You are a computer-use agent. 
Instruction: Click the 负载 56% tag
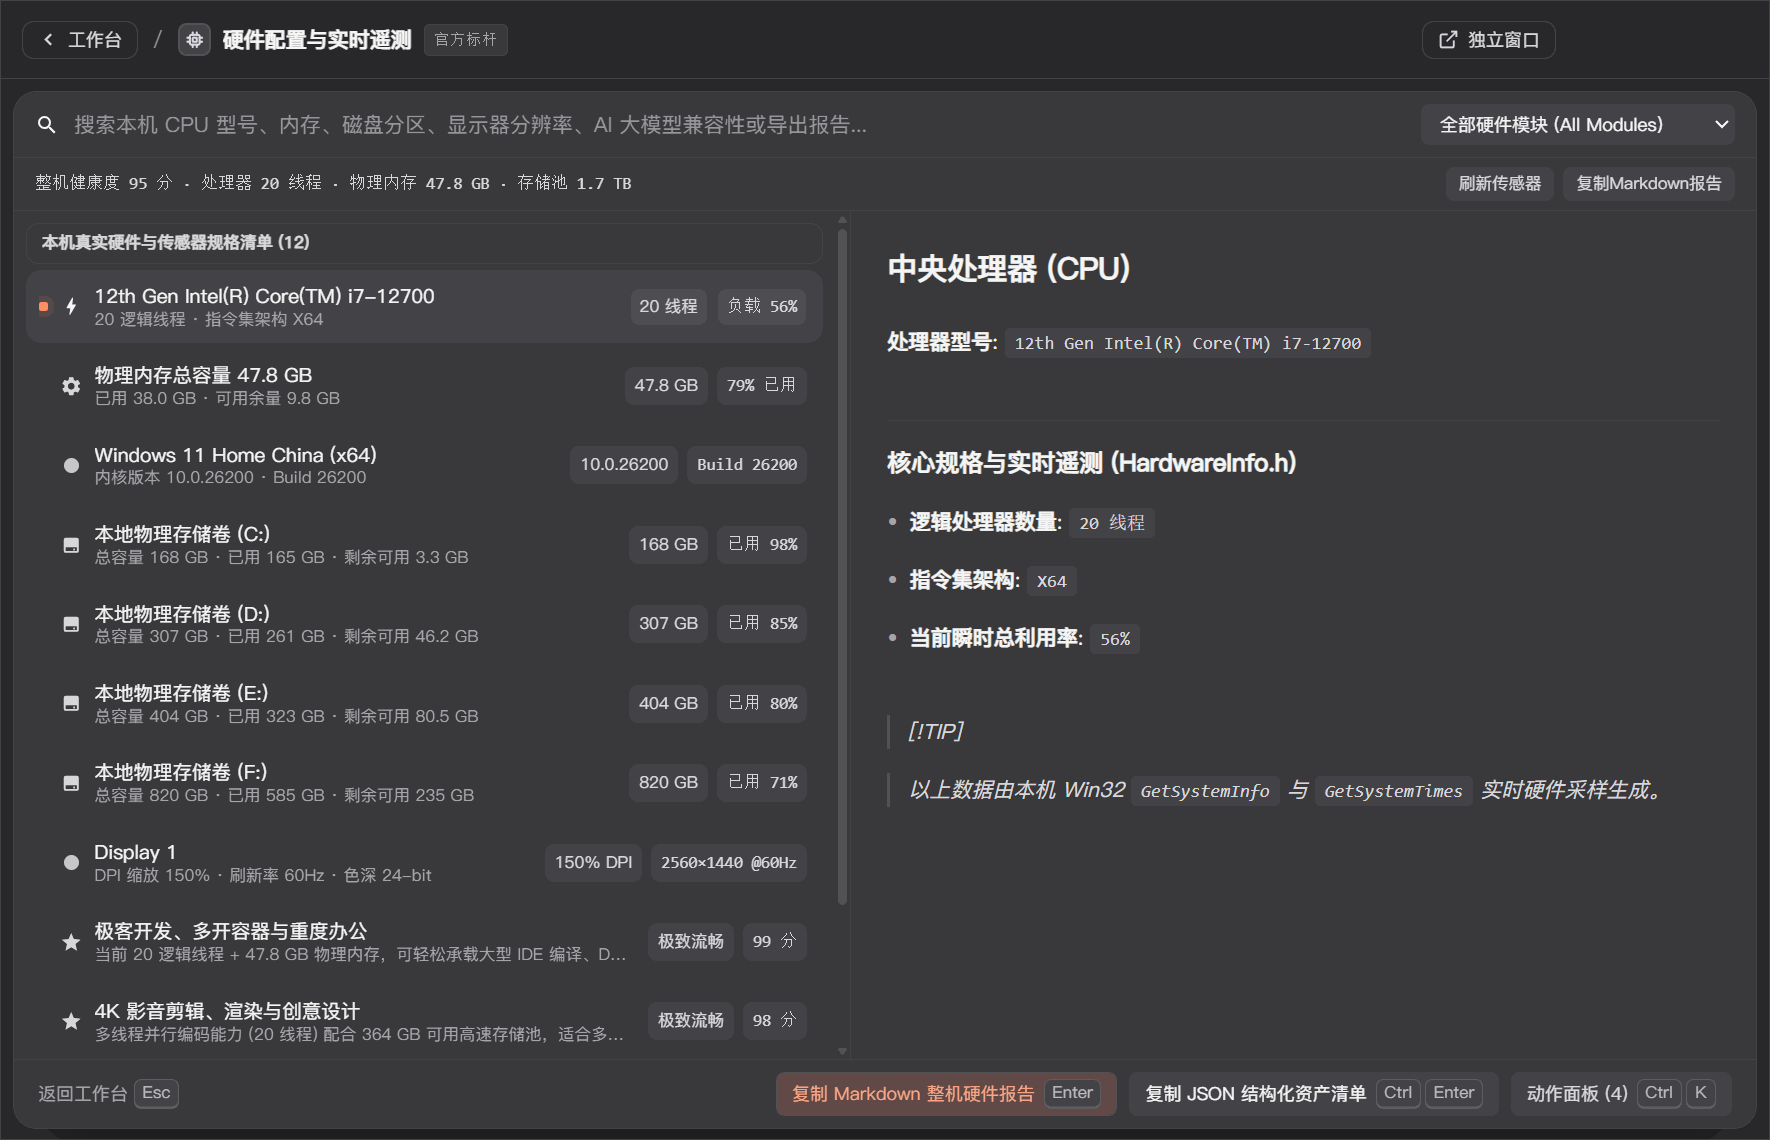(762, 307)
